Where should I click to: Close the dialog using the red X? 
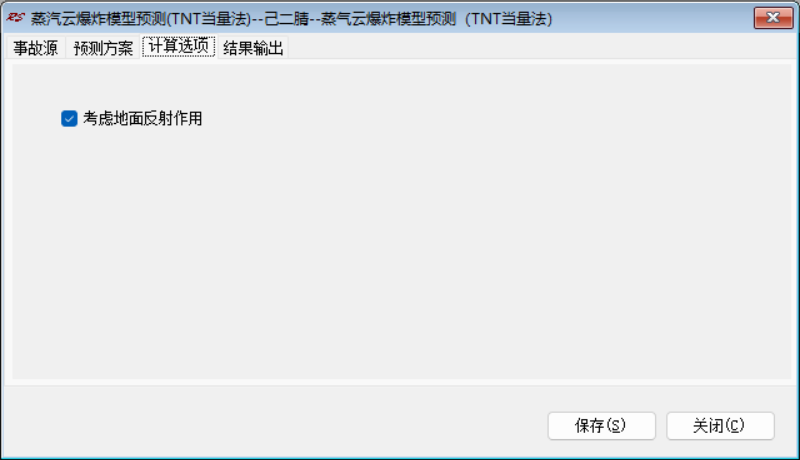tap(773, 18)
